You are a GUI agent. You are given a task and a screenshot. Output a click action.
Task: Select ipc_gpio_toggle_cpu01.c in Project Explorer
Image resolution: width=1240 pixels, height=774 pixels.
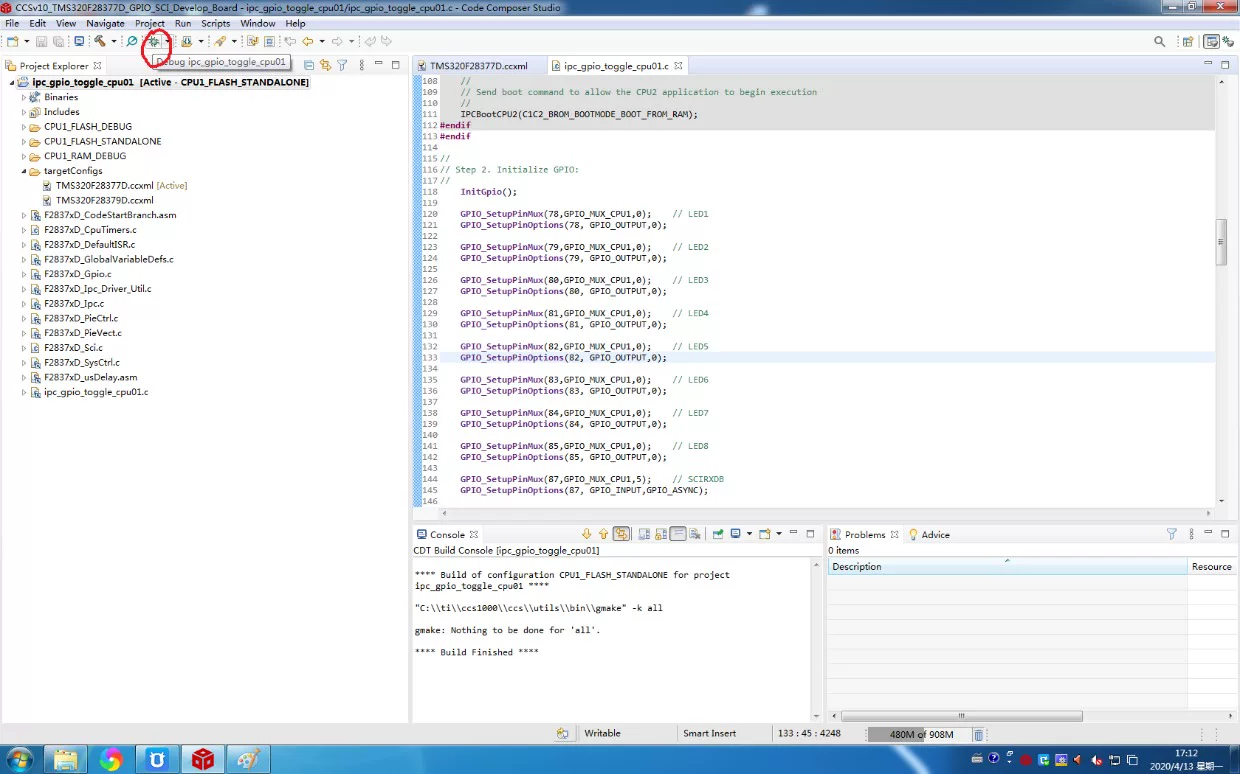click(x=96, y=392)
